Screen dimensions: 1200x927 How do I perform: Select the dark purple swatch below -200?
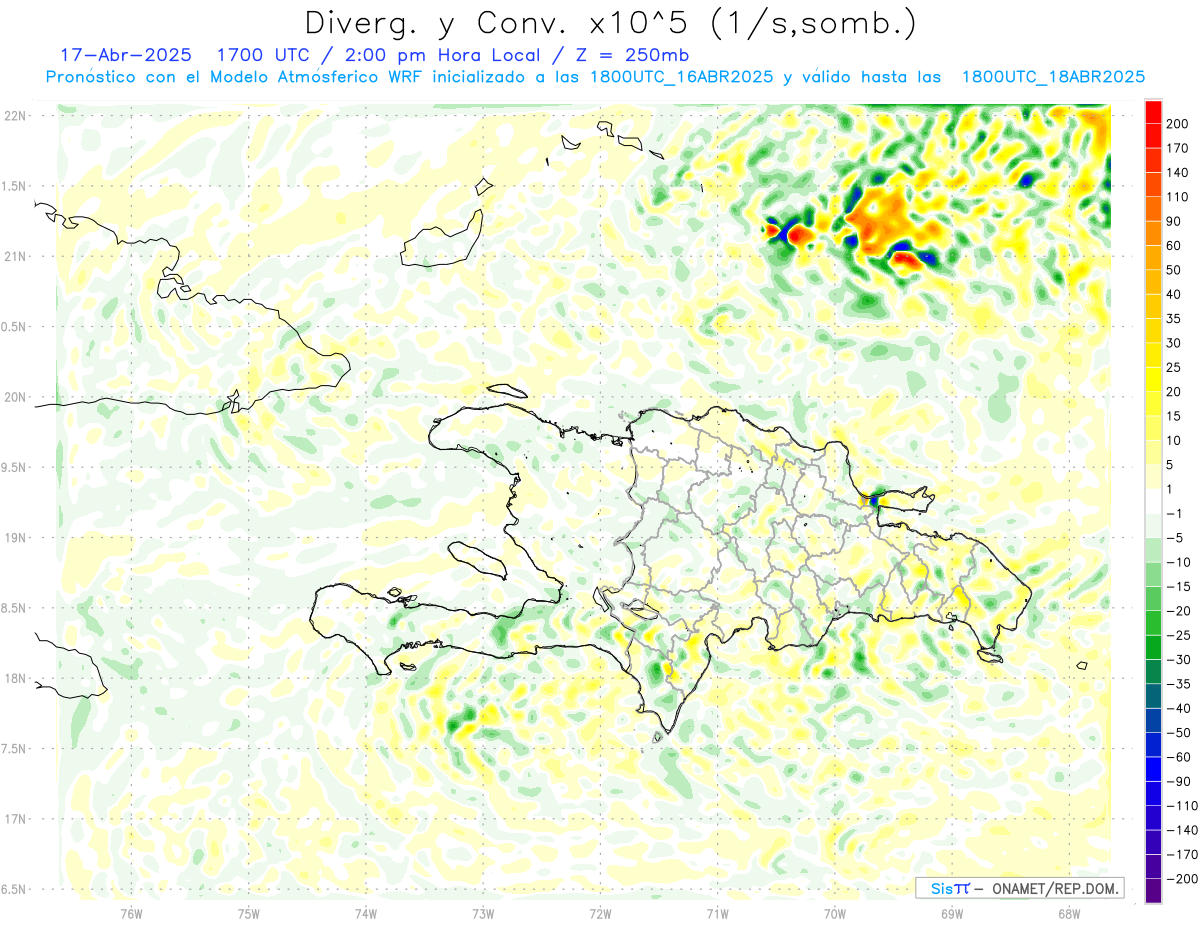coord(1153,891)
